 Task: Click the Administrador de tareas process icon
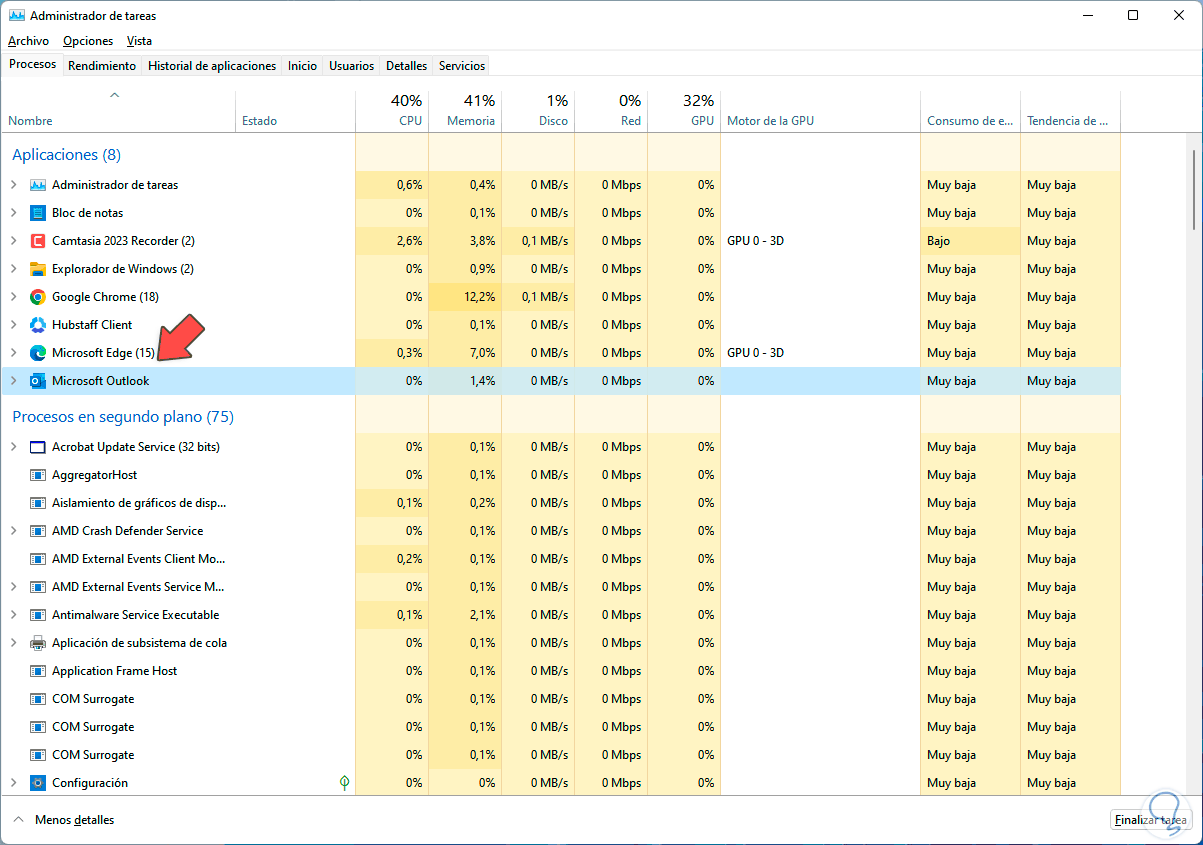tap(38, 185)
